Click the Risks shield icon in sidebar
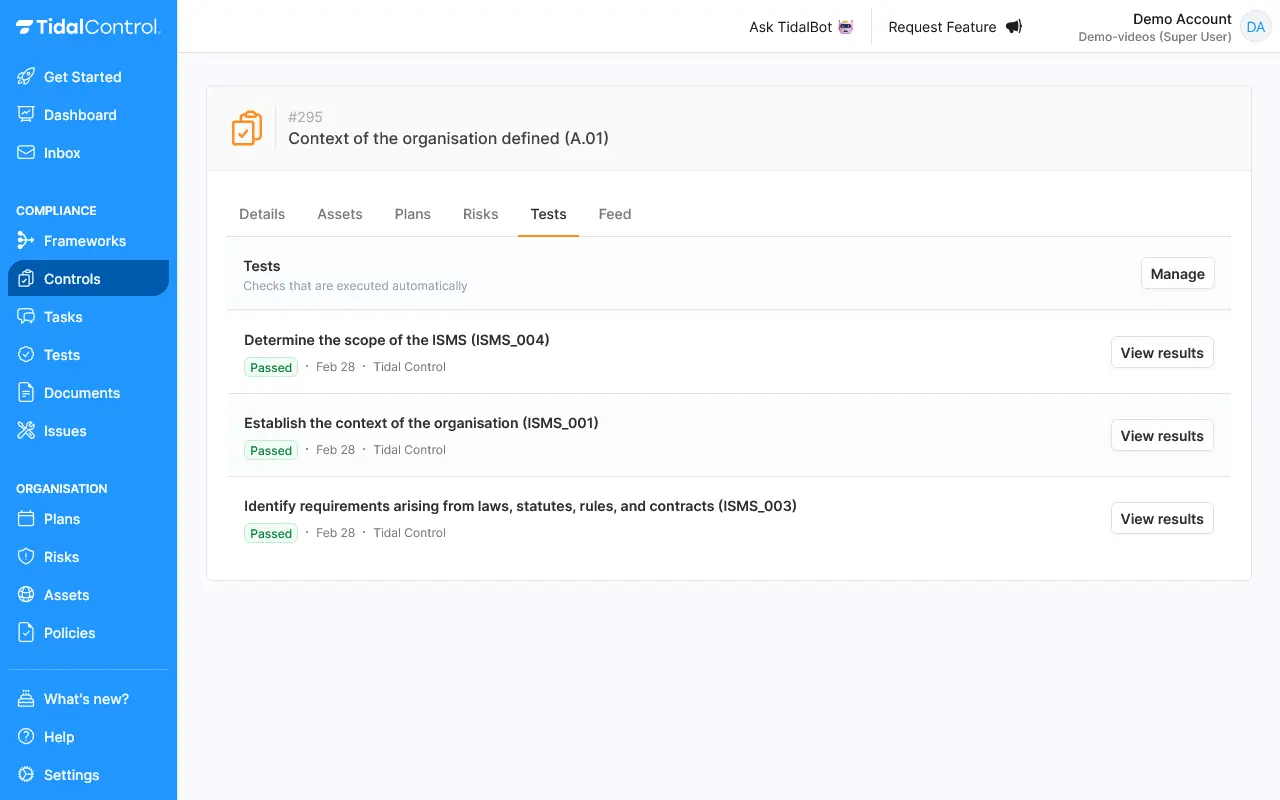The image size is (1280, 800). click(x=26, y=557)
